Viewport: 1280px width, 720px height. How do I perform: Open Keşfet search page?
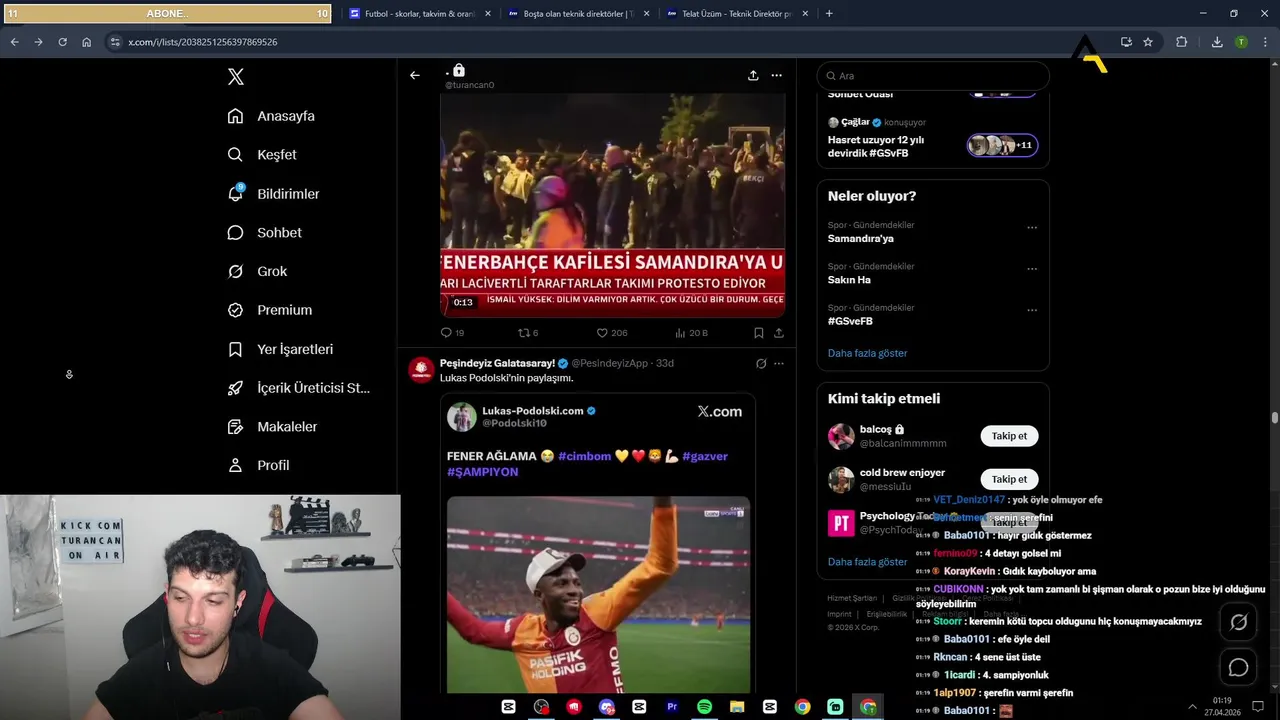click(262, 155)
